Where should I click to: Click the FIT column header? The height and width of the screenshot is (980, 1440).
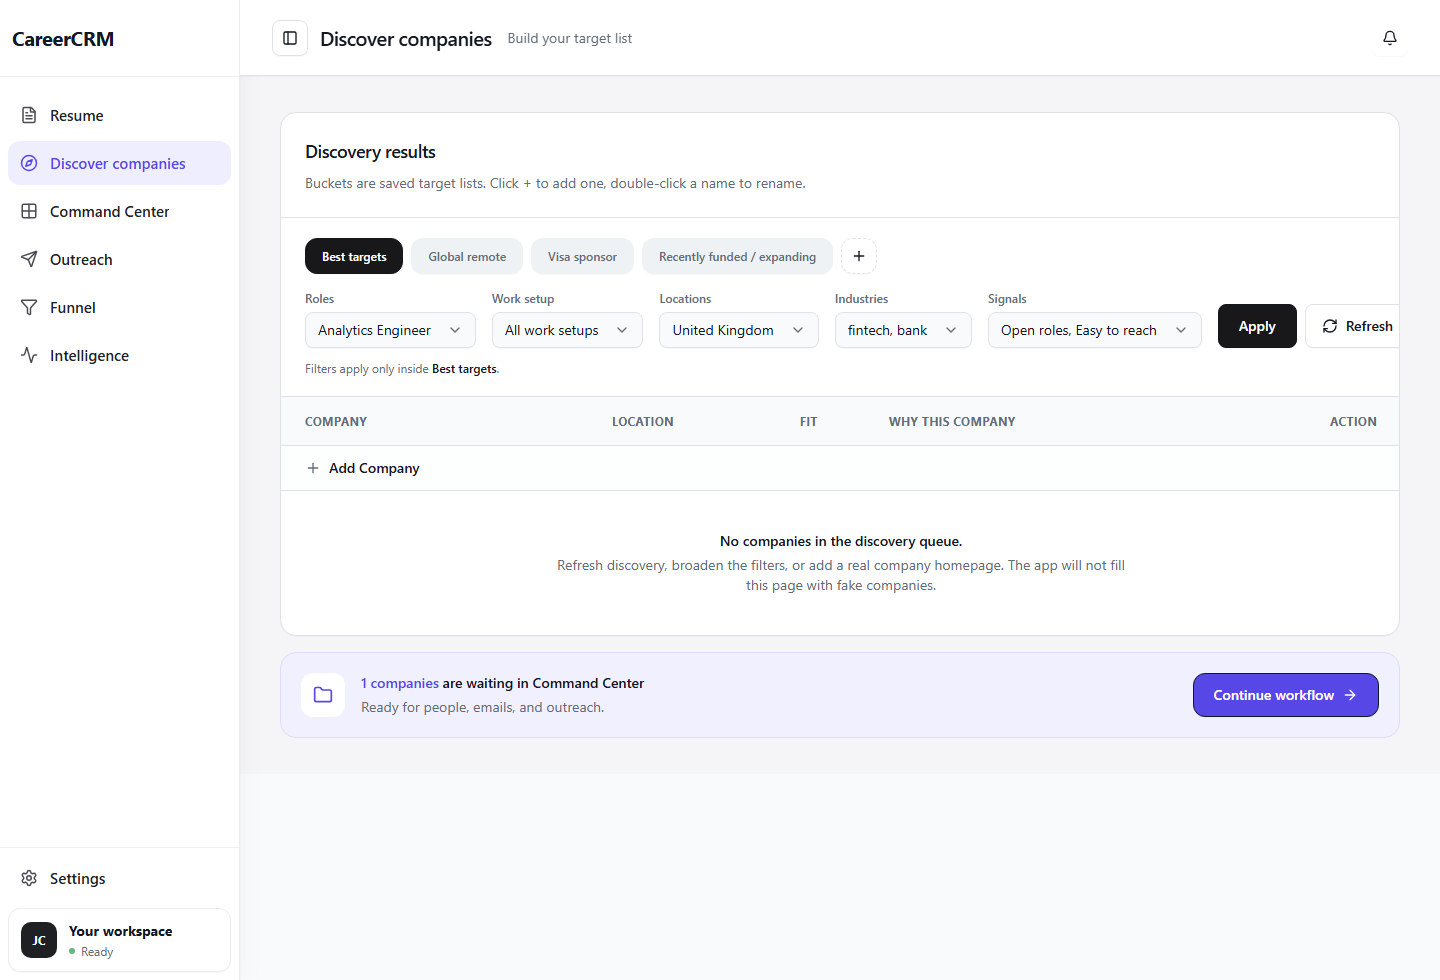point(808,422)
